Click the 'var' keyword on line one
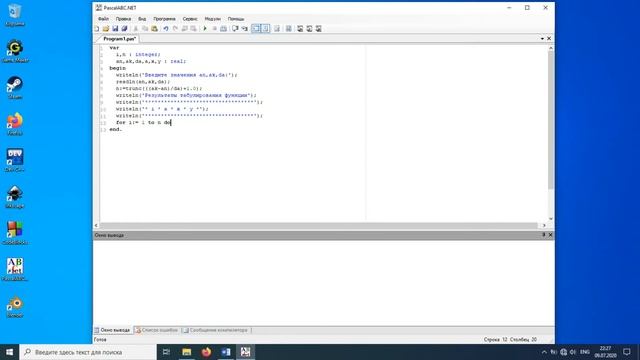Viewport: 640px width, 360px height. pyautogui.click(x=114, y=48)
